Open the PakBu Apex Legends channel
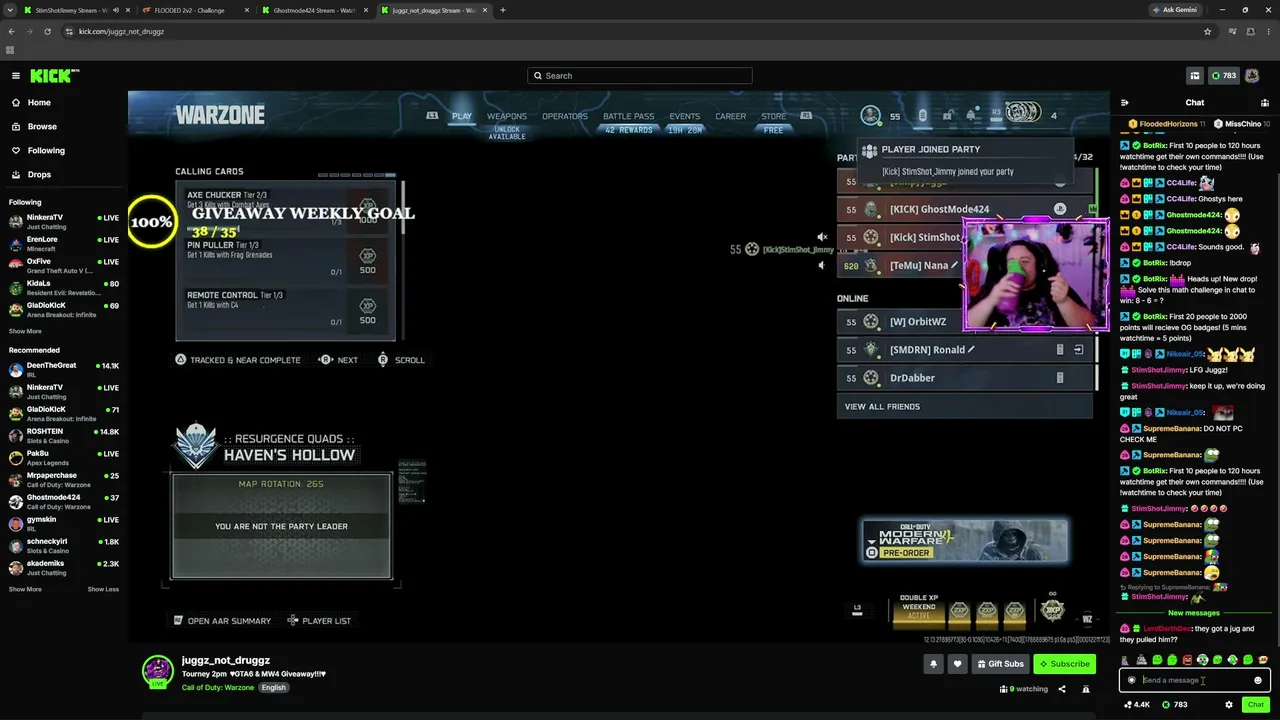The image size is (1280, 720). click(63, 458)
